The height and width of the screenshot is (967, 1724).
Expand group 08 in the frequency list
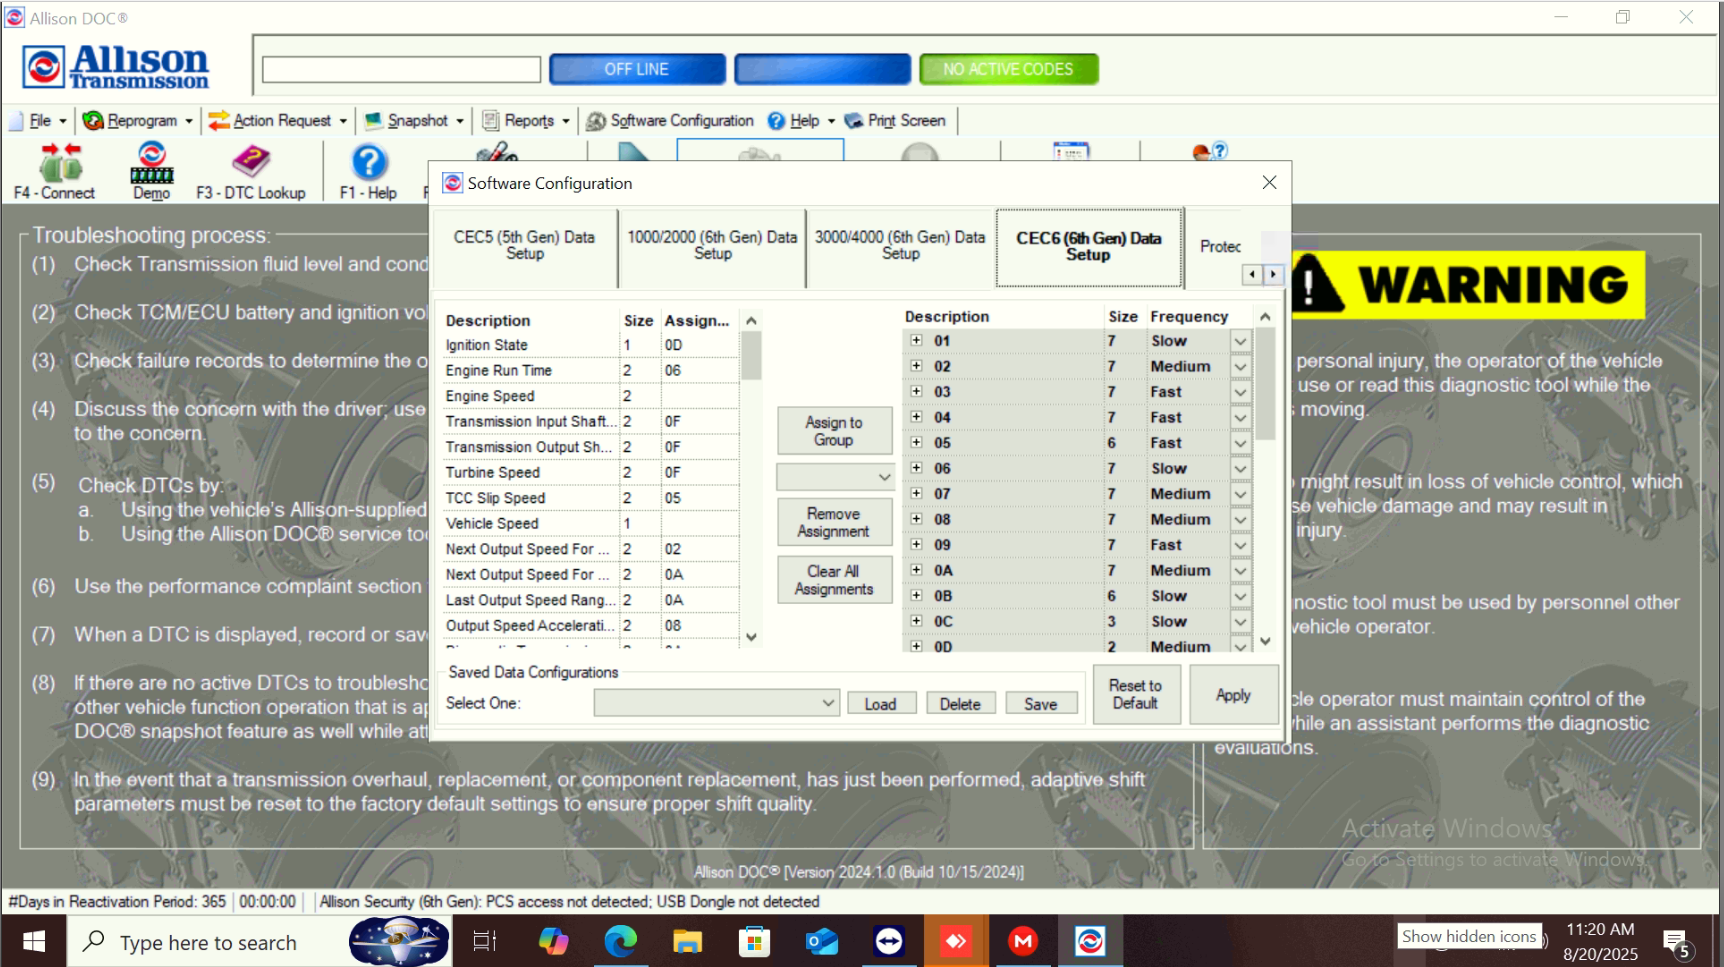point(916,518)
